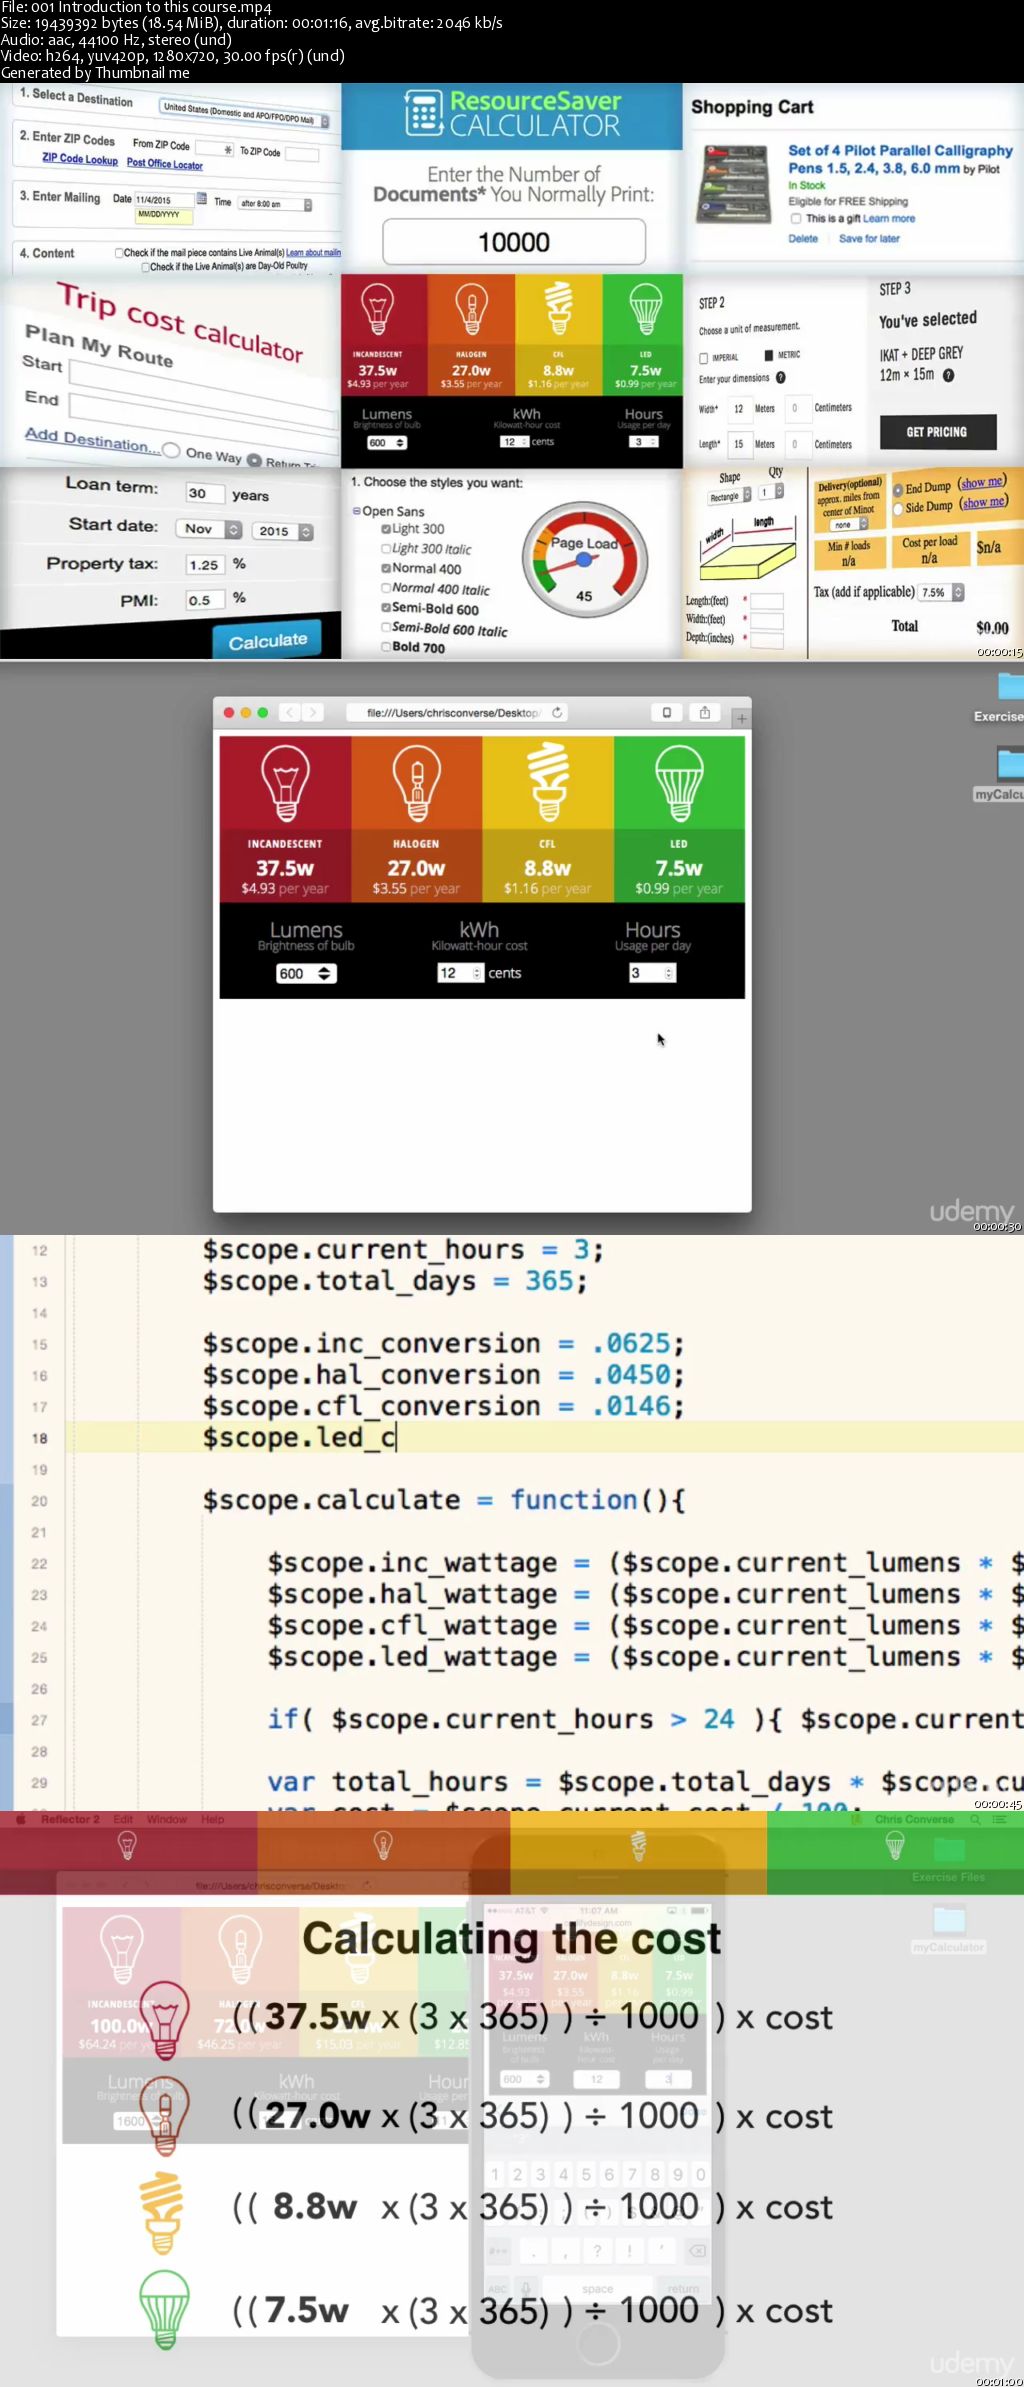Viewport: 1024px width, 2387px height.
Task: Click the Share icon in the browser toolbar
Action: (x=705, y=712)
